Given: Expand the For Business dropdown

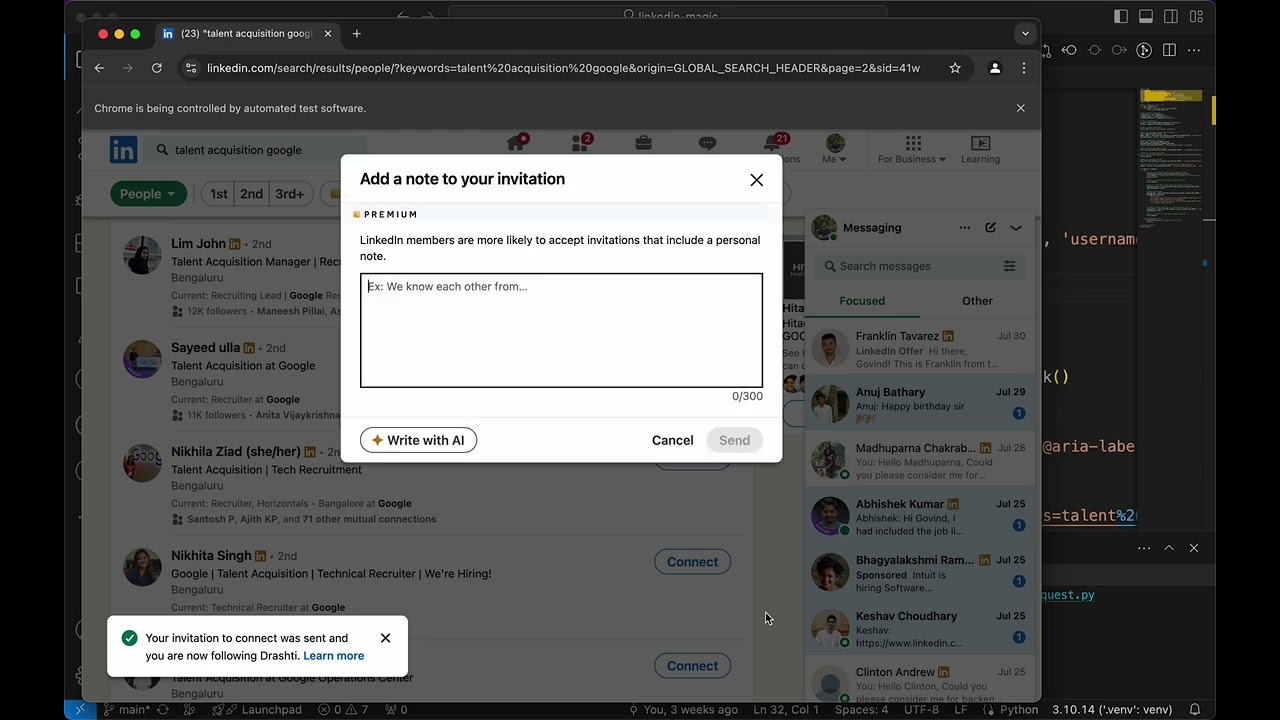Looking at the screenshot, I should coord(912,149).
